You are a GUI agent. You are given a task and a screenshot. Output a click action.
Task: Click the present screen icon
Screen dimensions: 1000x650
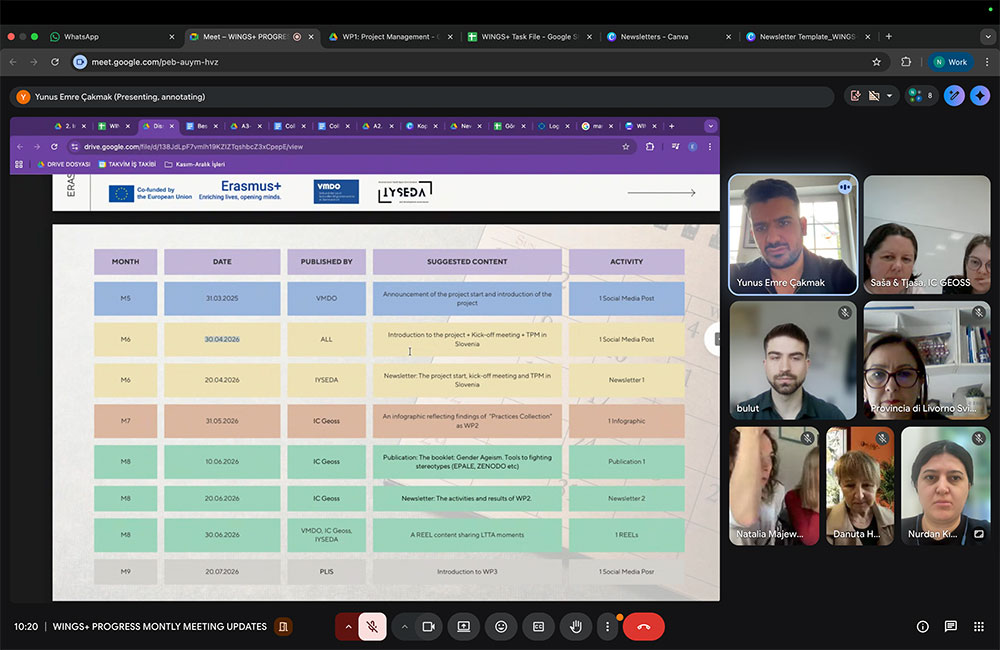pyautogui.click(x=464, y=627)
